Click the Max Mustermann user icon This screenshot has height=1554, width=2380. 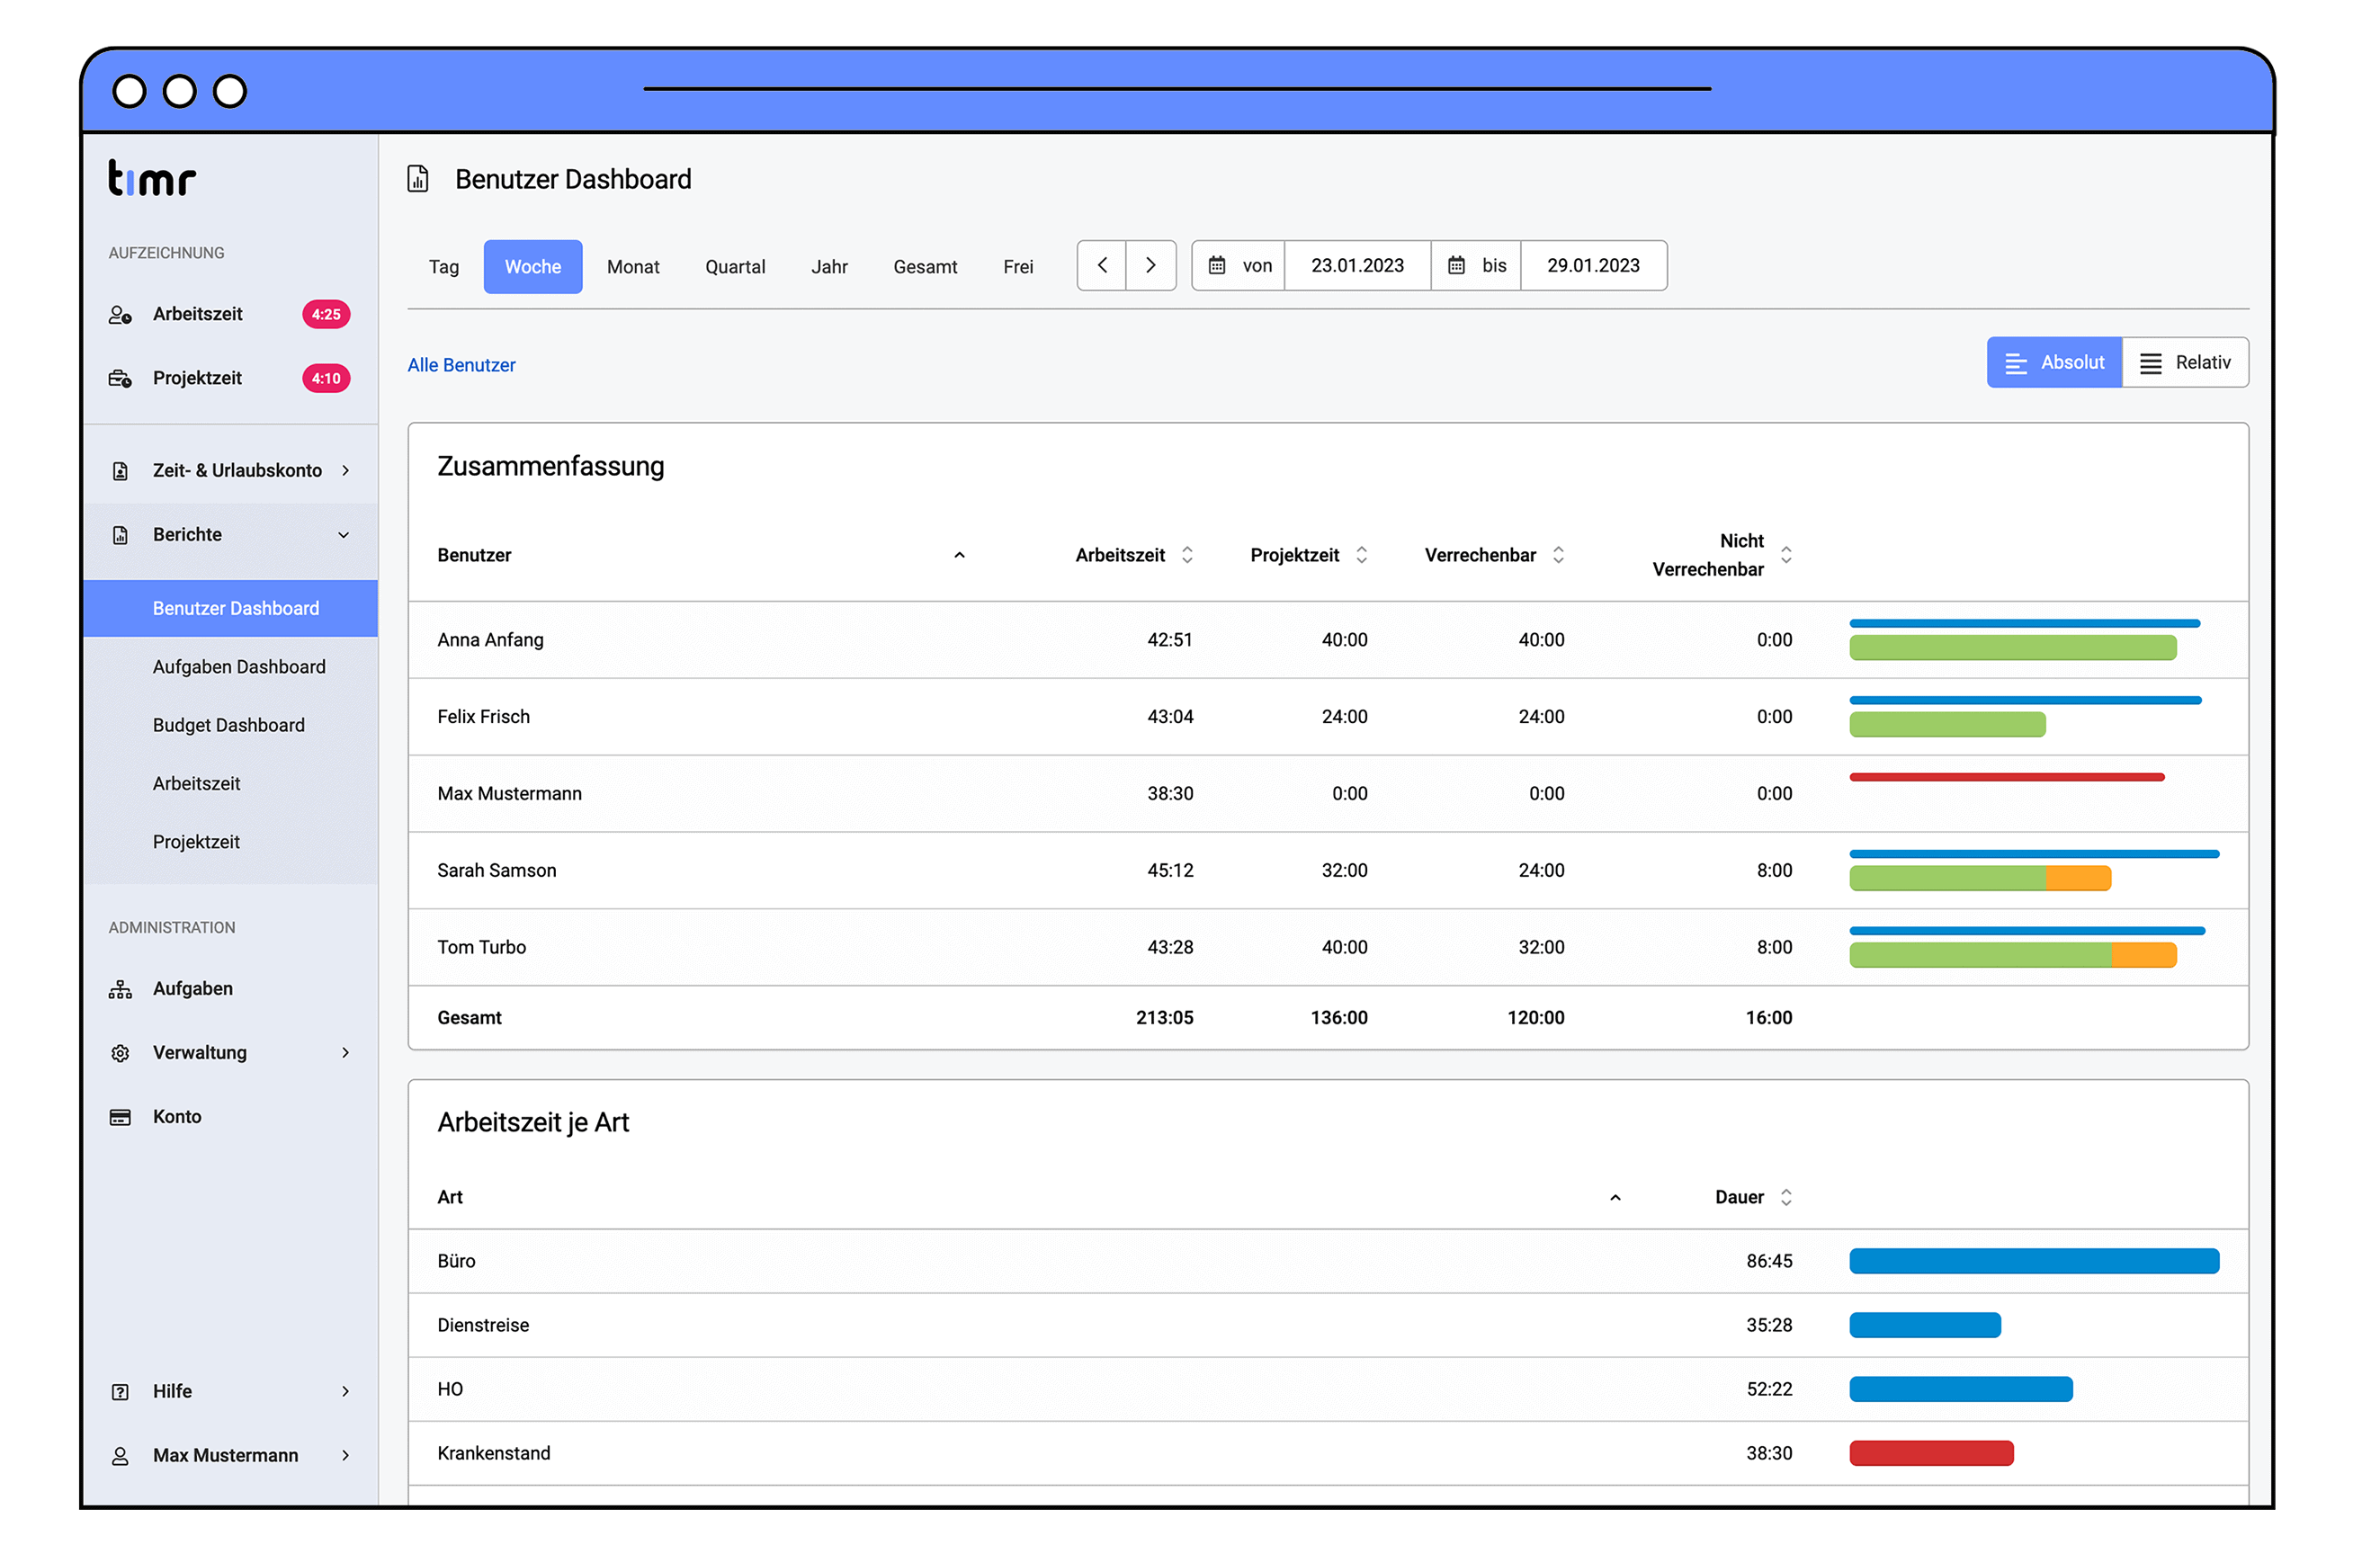(120, 1457)
